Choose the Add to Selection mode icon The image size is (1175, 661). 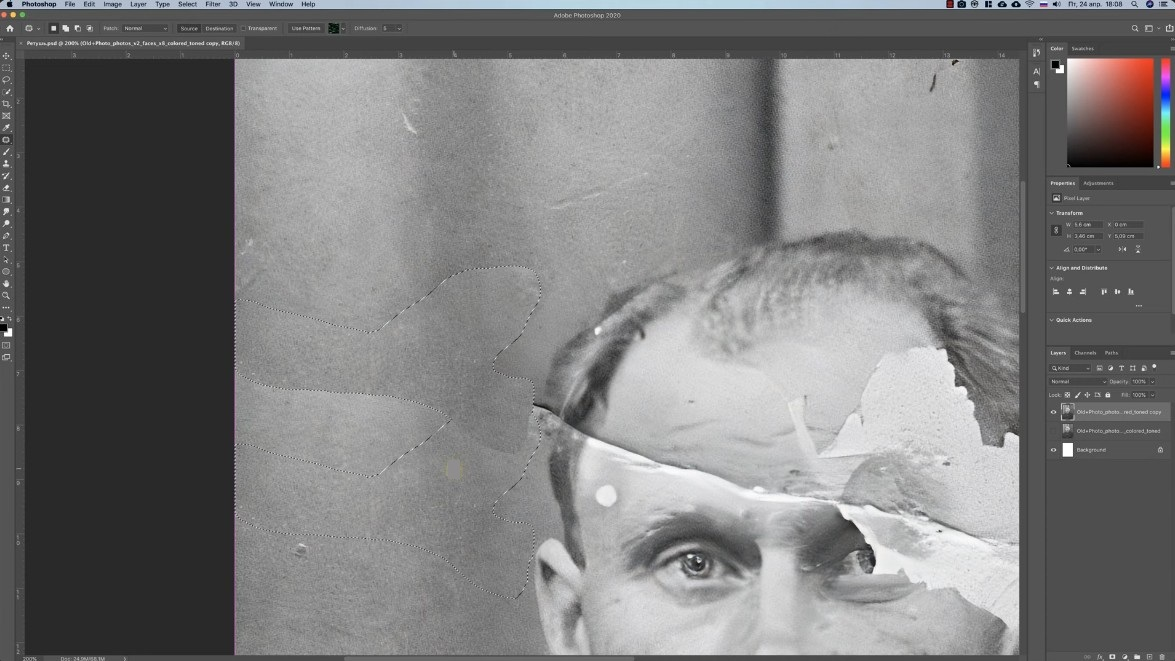65,28
